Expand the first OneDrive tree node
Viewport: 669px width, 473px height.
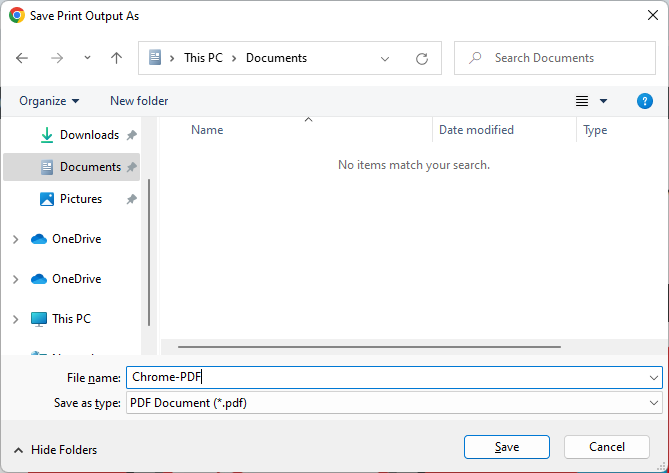tap(15, 239)
